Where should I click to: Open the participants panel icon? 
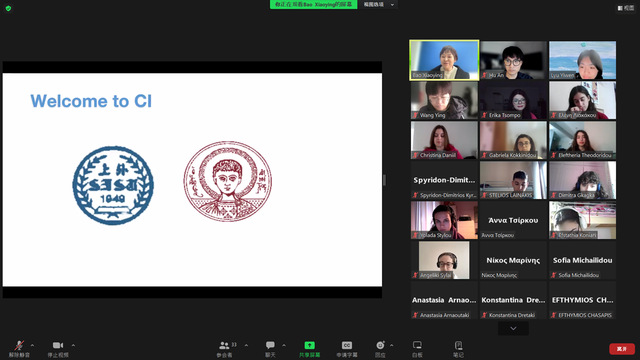point(224,345)
